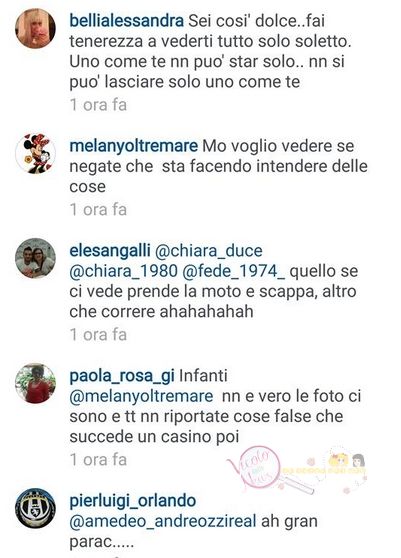Viewport: 401px width, 558px height.
Task: Select the elesangalli username
Action: (x=110, y=251)
